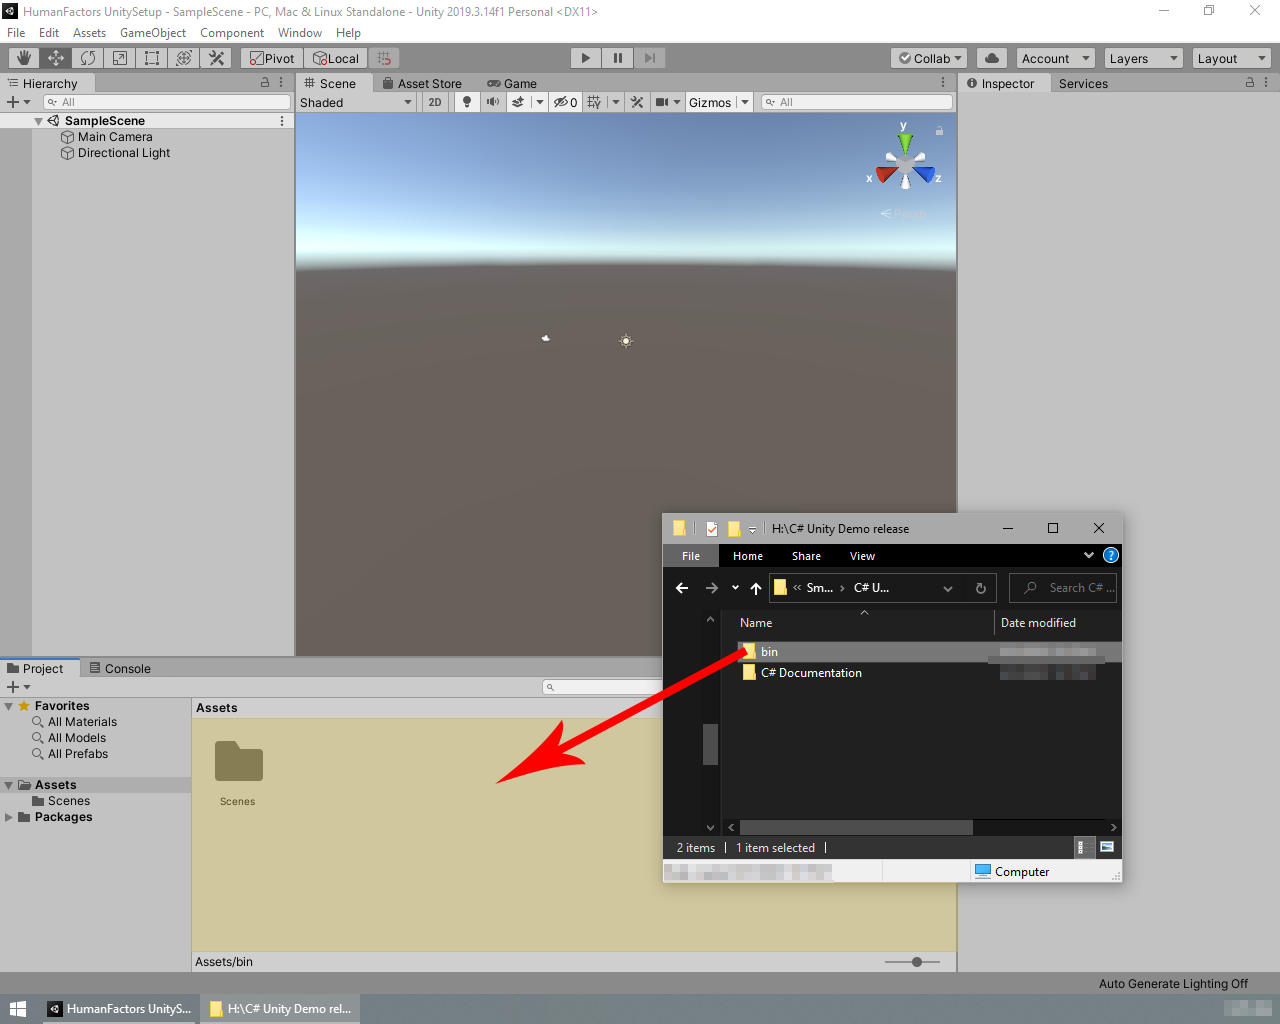Collapse the SampleScene tree node

coord(38,121)
